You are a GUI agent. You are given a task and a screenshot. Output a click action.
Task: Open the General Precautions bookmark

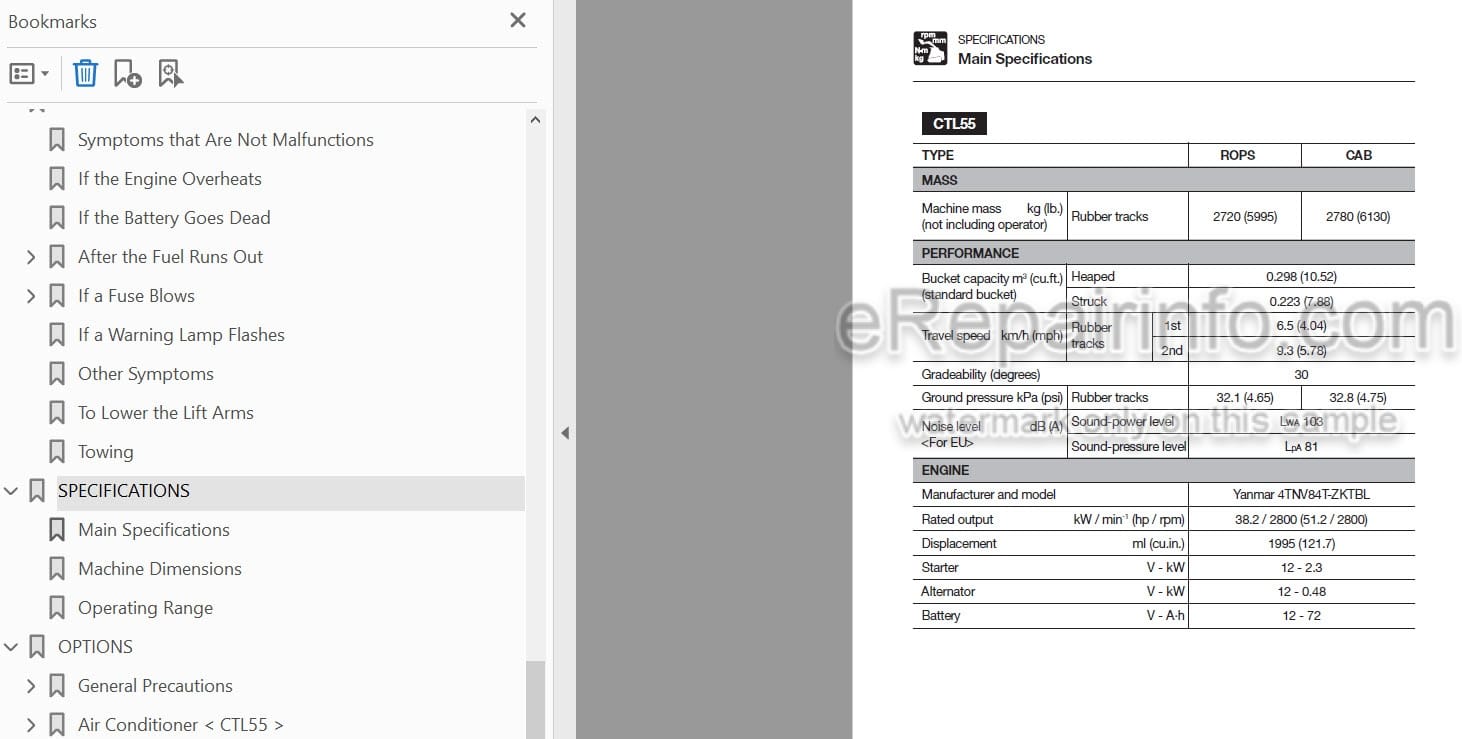(155, 686)
